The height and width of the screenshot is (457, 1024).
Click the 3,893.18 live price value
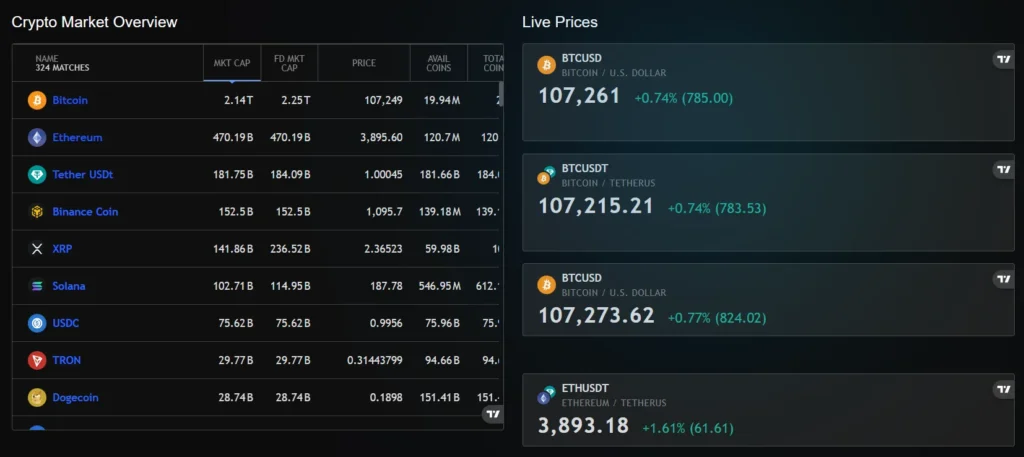tap(583, 426)
